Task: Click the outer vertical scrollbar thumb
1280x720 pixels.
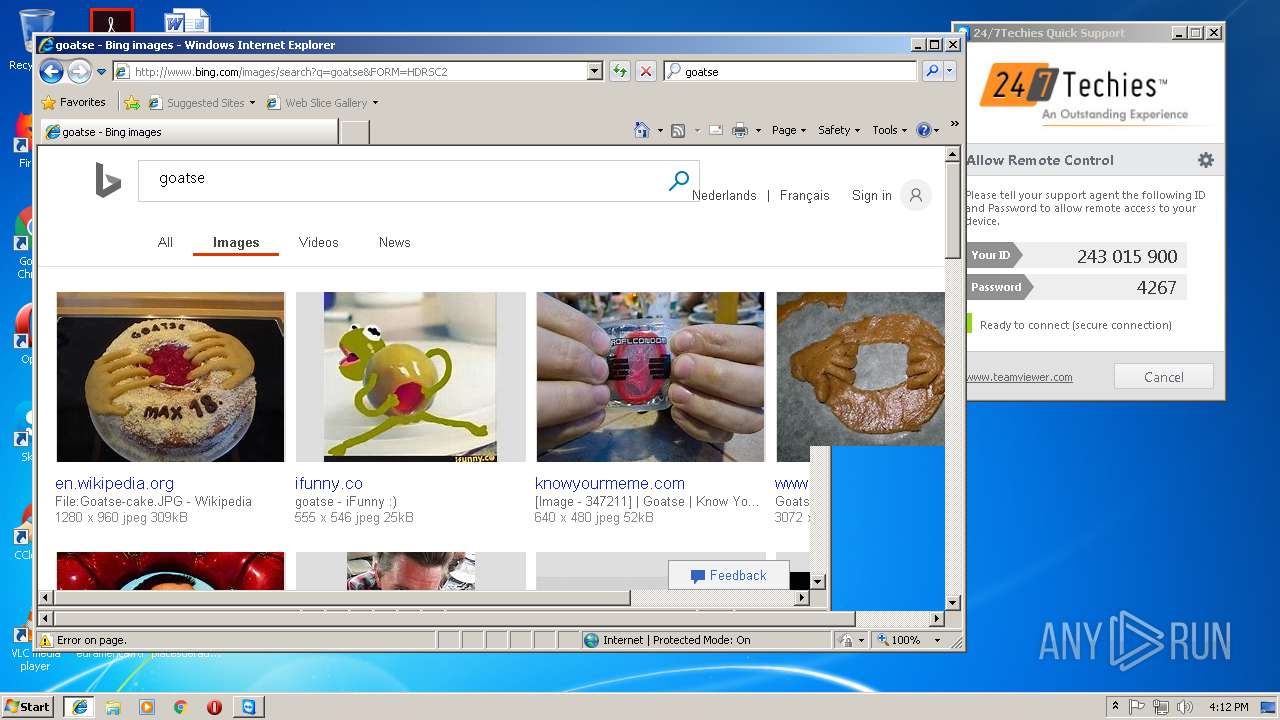Action: tap(952, 210)
